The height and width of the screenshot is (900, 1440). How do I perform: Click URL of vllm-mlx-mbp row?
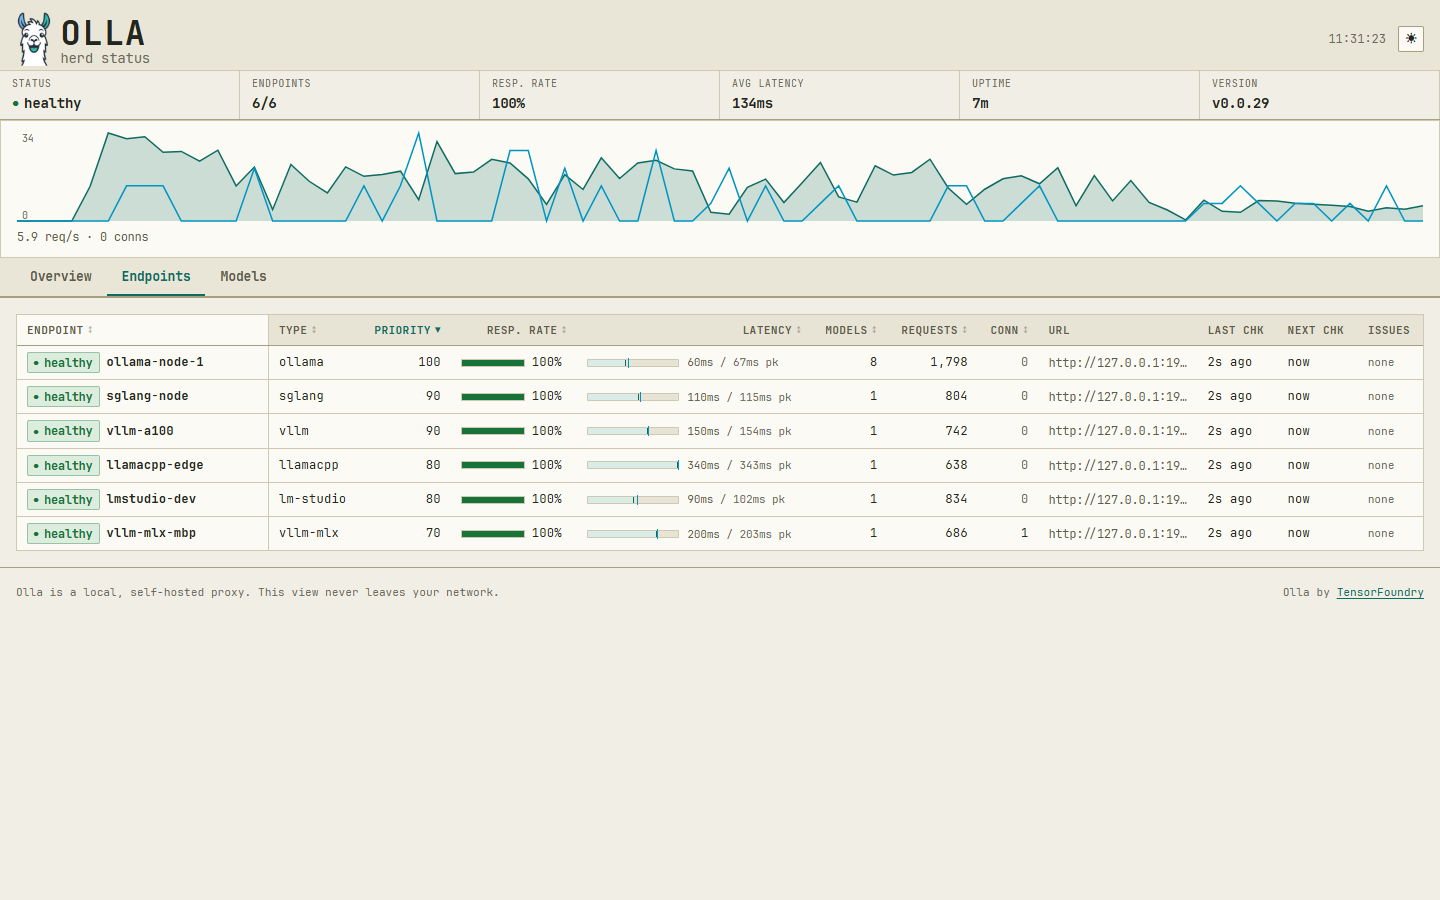coord(1118,534)
